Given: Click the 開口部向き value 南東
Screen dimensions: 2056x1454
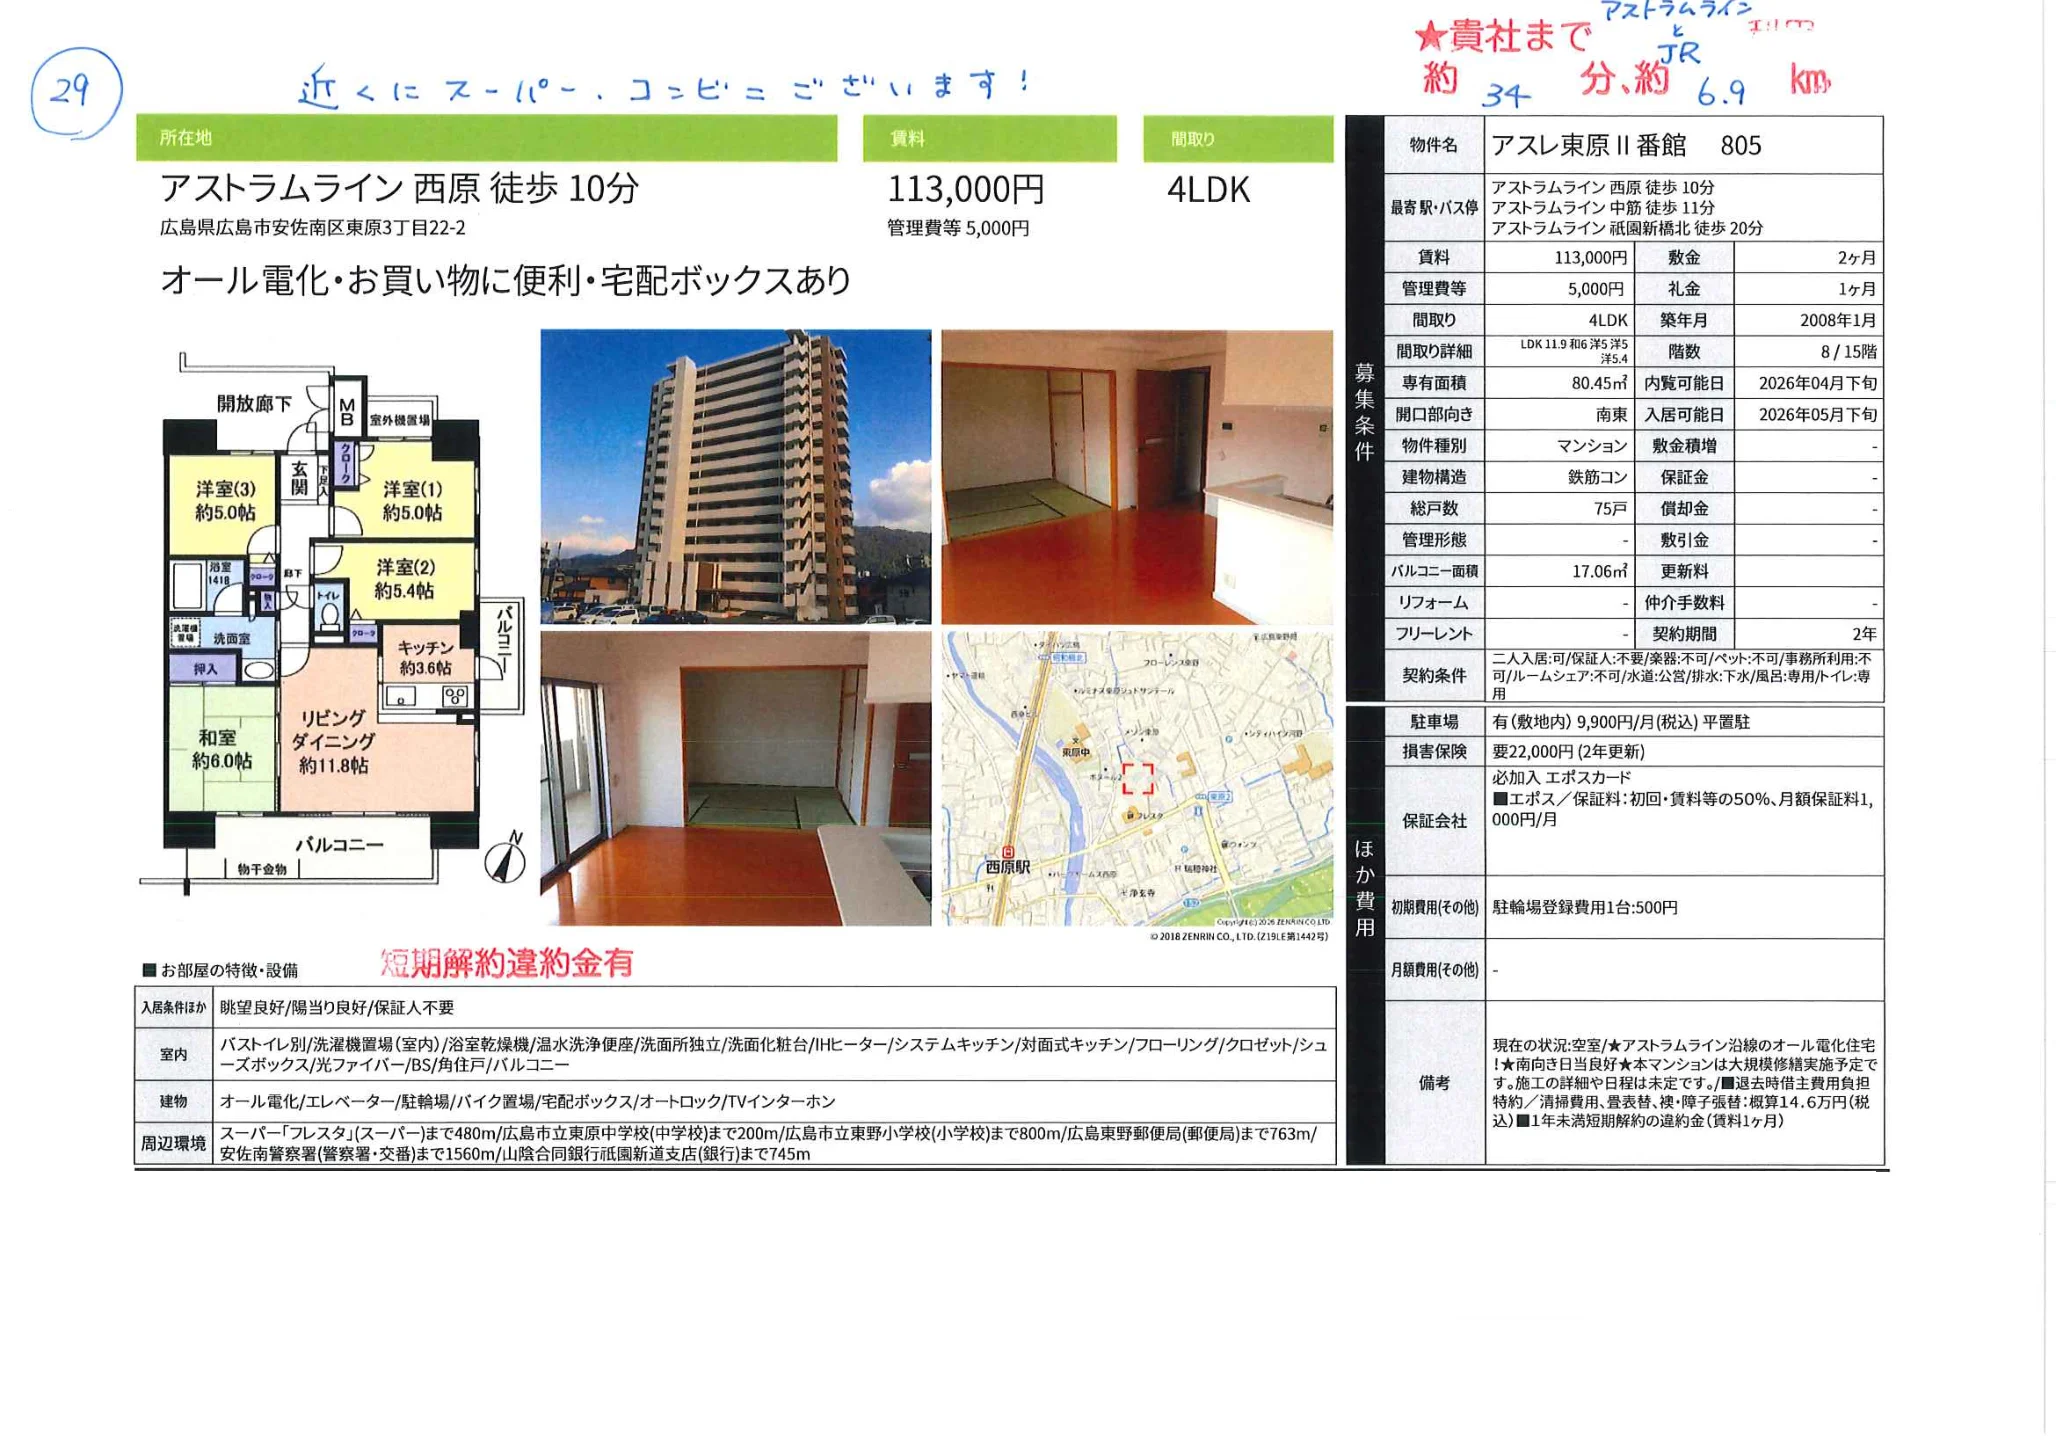Looking at the screenshot, I should (x=1611, y=415).
